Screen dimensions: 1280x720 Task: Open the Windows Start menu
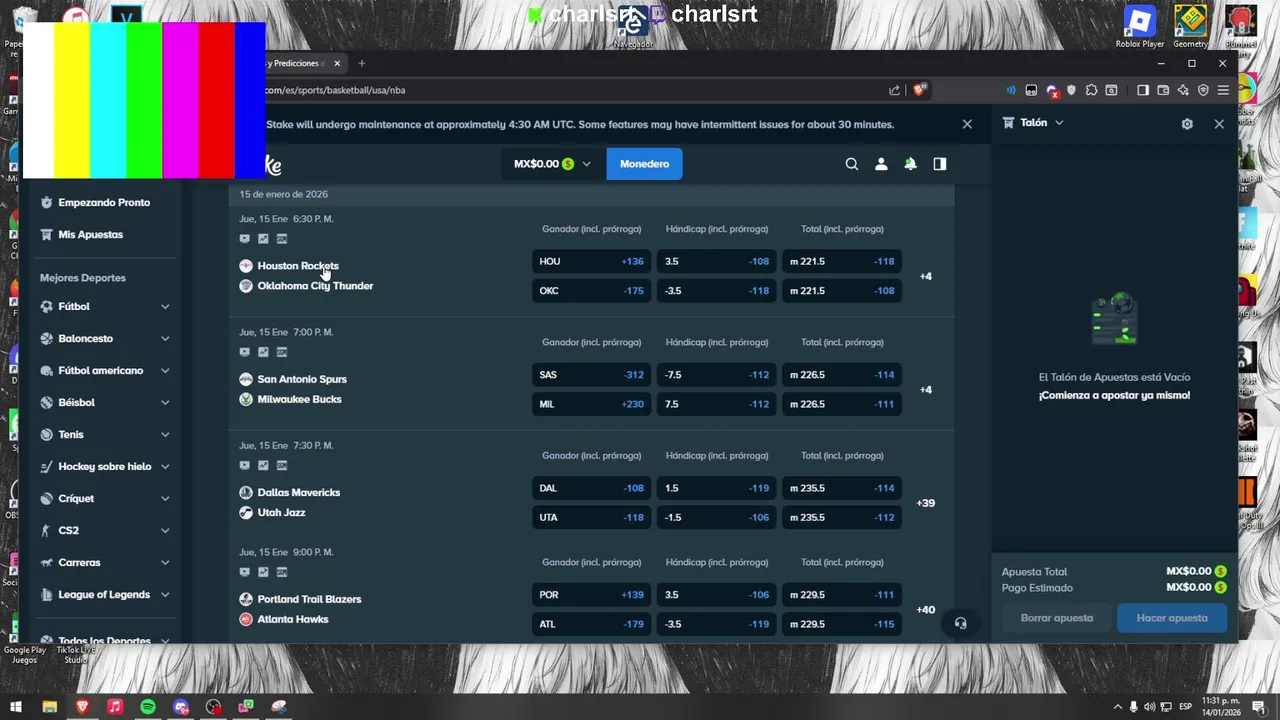[x=16, y=707]
